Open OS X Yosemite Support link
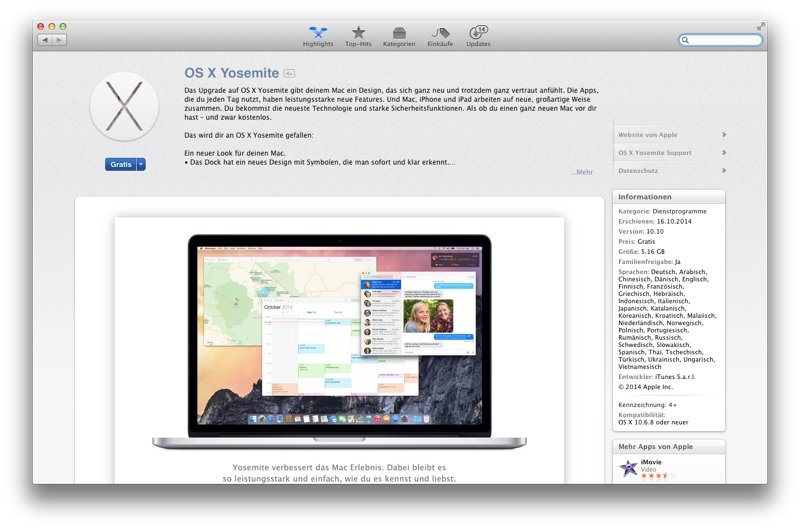This screenshot has height=529, width=800. [x=655, y=153]
